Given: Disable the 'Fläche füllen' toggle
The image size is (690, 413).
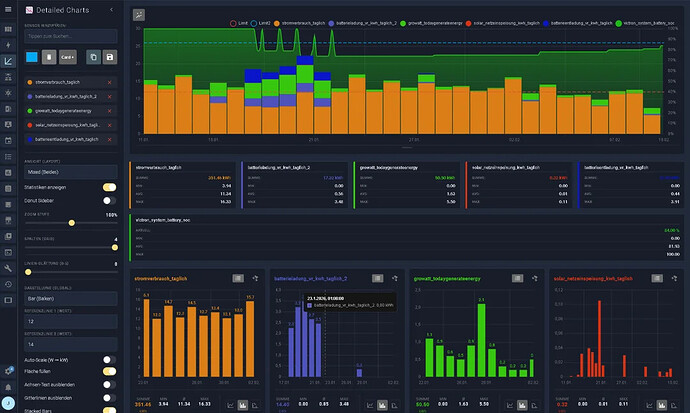Looking at the screenshot, I should click(110, 371).
